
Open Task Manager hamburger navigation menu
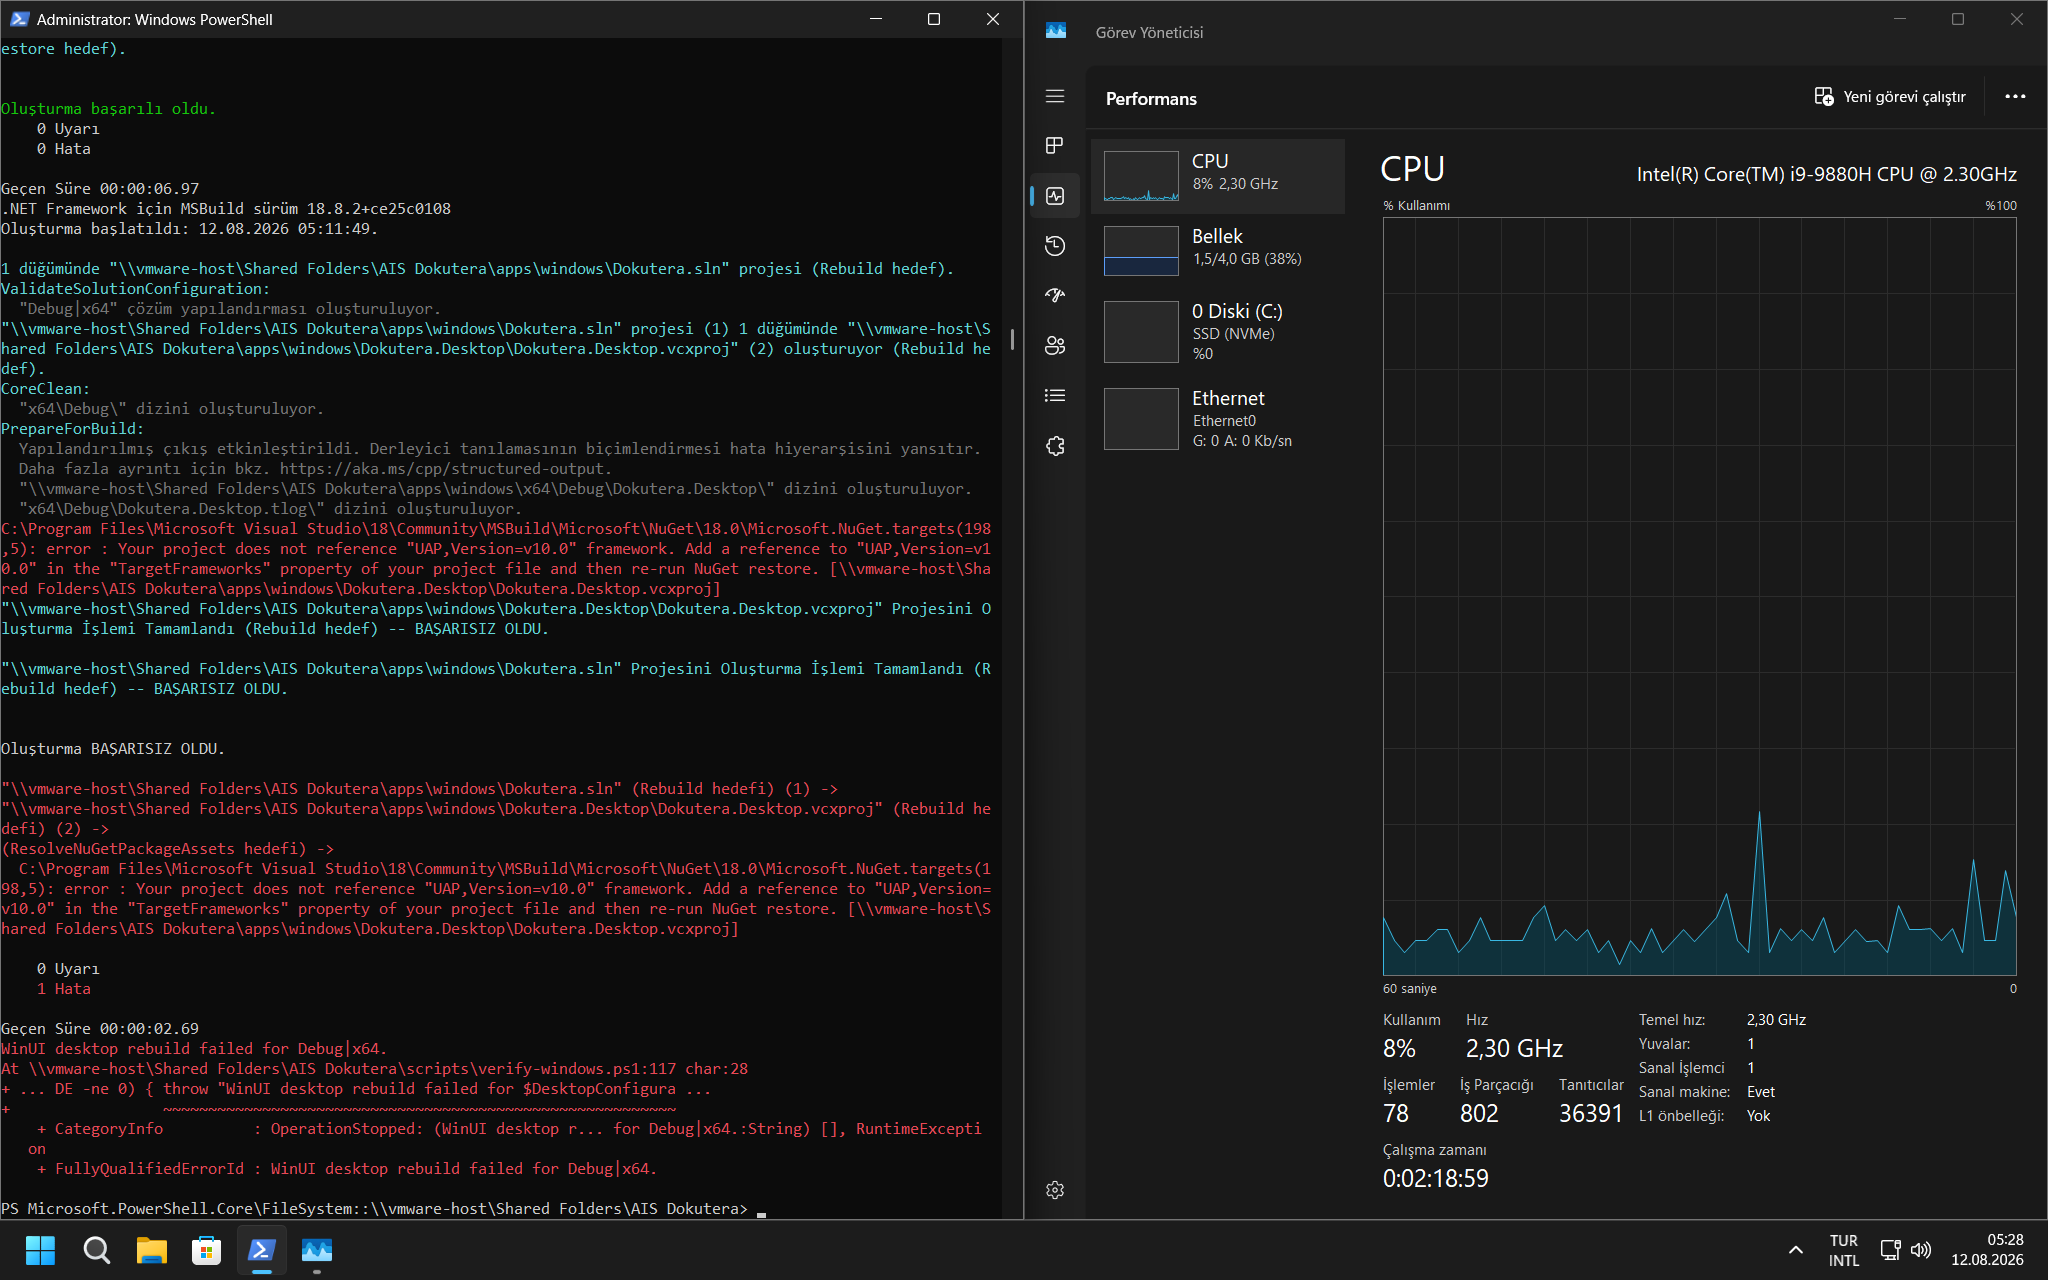click(x=1055, y=96)
